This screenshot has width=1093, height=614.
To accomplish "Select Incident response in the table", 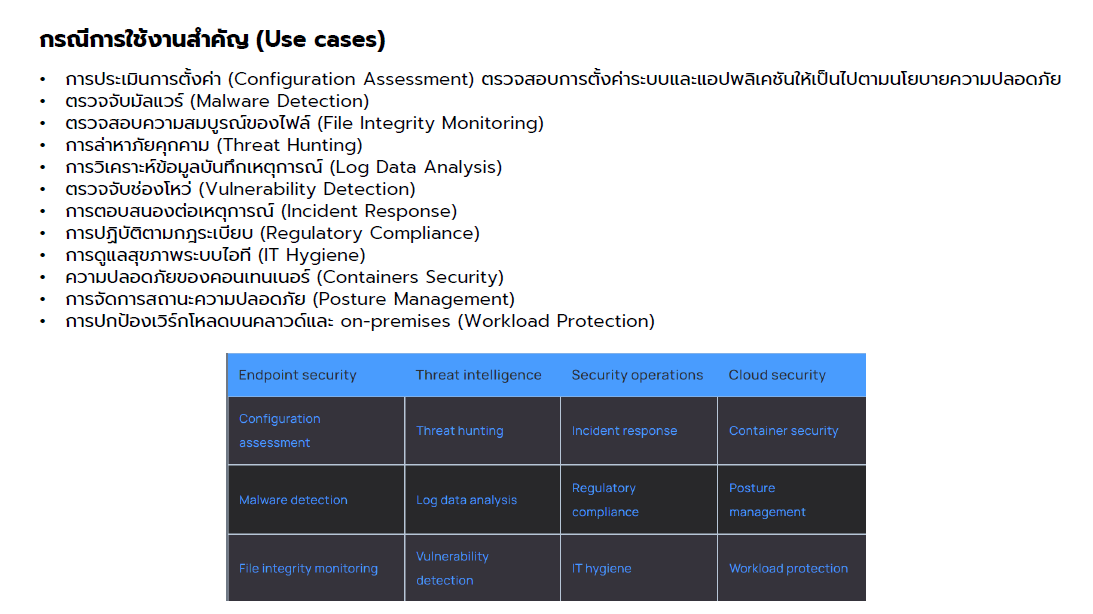I will coord(624,431).
